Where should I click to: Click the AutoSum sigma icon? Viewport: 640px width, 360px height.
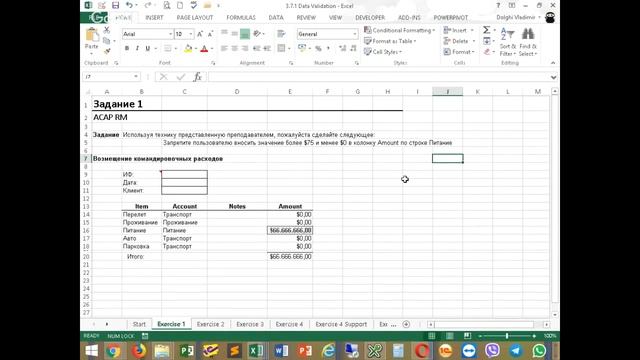487,30
